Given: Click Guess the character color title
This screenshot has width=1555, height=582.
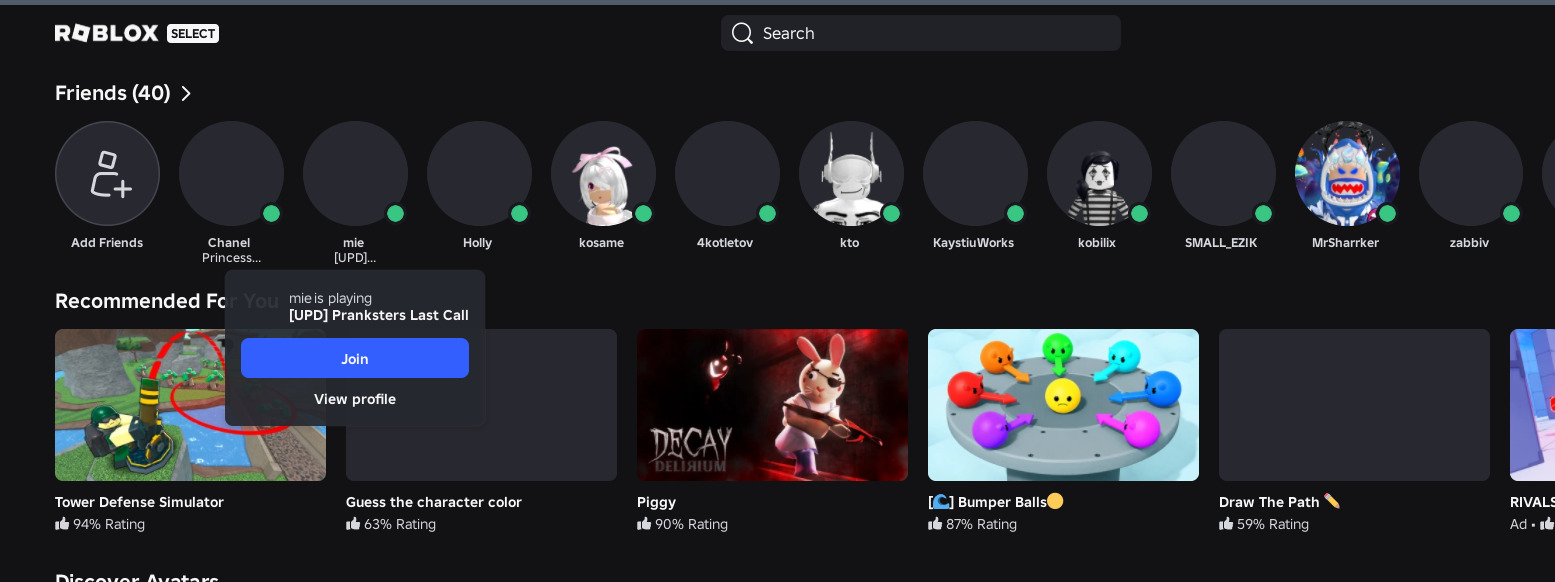Looking at the screenshot, I should click(434, 502).
